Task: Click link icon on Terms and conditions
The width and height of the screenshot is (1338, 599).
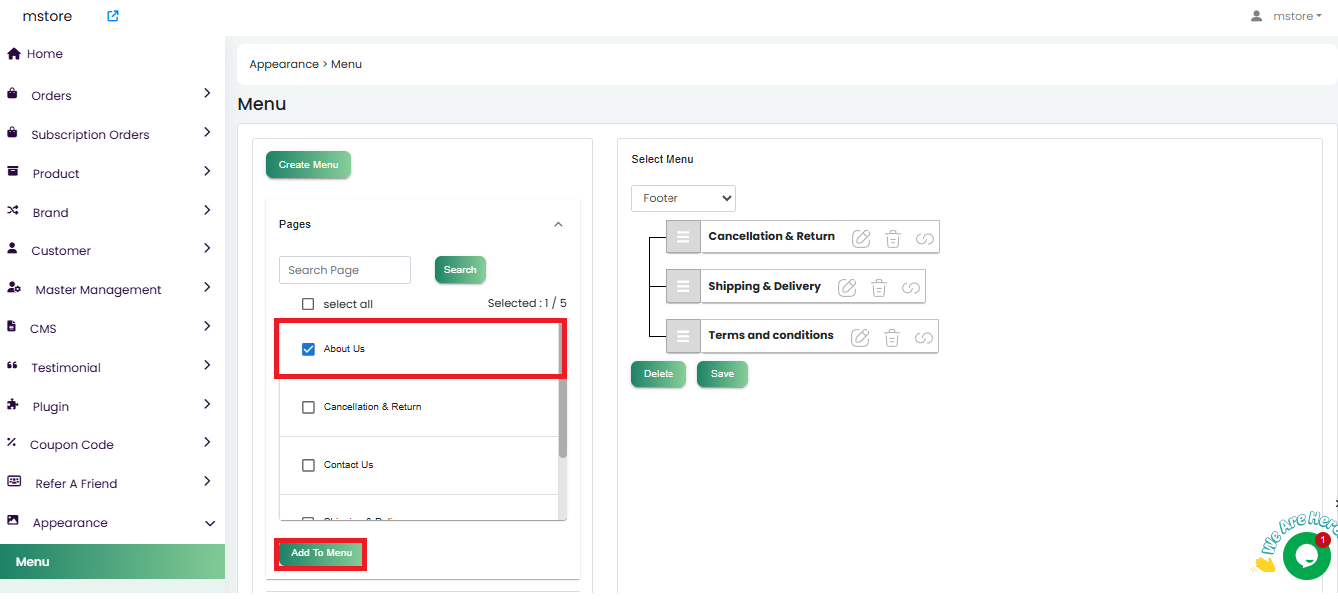Action: coord(924,338)
